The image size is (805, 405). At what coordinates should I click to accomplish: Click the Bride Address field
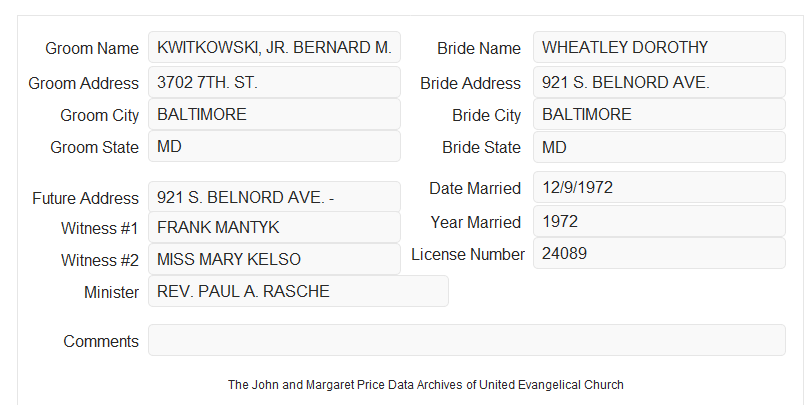pos(659,82)
